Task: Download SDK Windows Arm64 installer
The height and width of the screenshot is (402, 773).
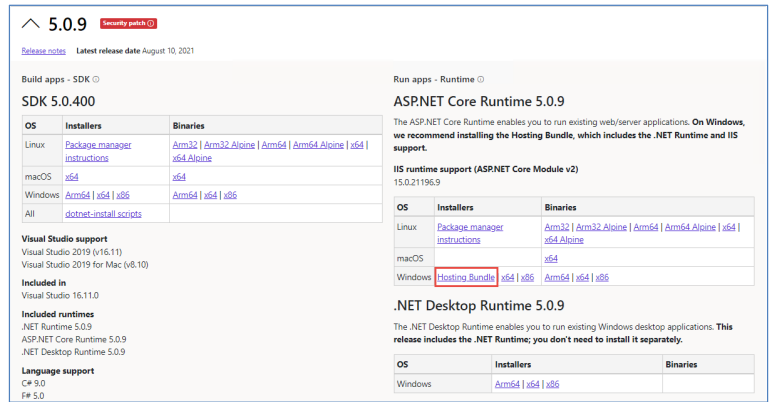Action: [x=77, y=195]
